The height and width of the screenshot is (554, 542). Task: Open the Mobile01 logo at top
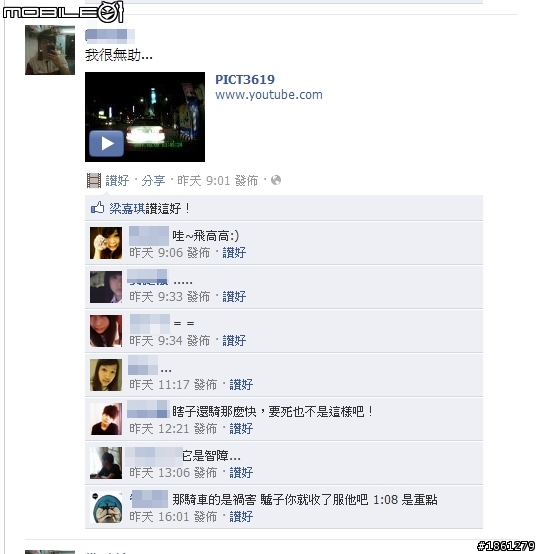pyautogui.click(x=64, y=12)
